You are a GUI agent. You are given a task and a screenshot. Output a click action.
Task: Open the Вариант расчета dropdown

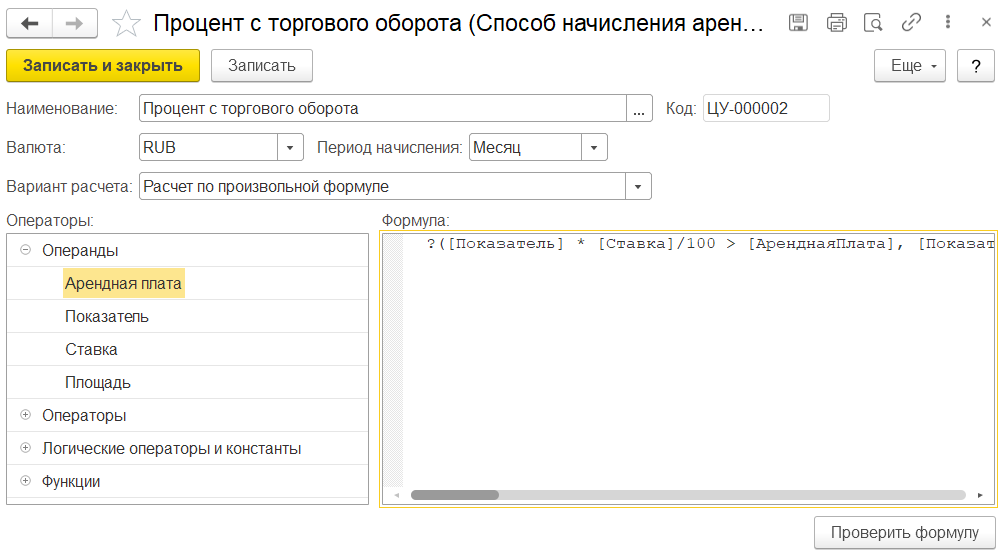coord(638,186)
